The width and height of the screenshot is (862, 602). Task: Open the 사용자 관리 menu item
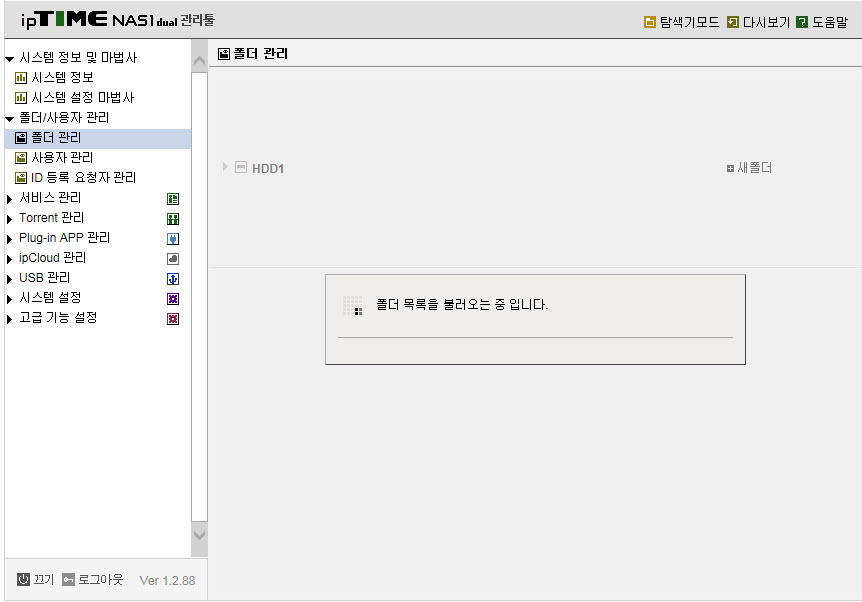point(62,158)
